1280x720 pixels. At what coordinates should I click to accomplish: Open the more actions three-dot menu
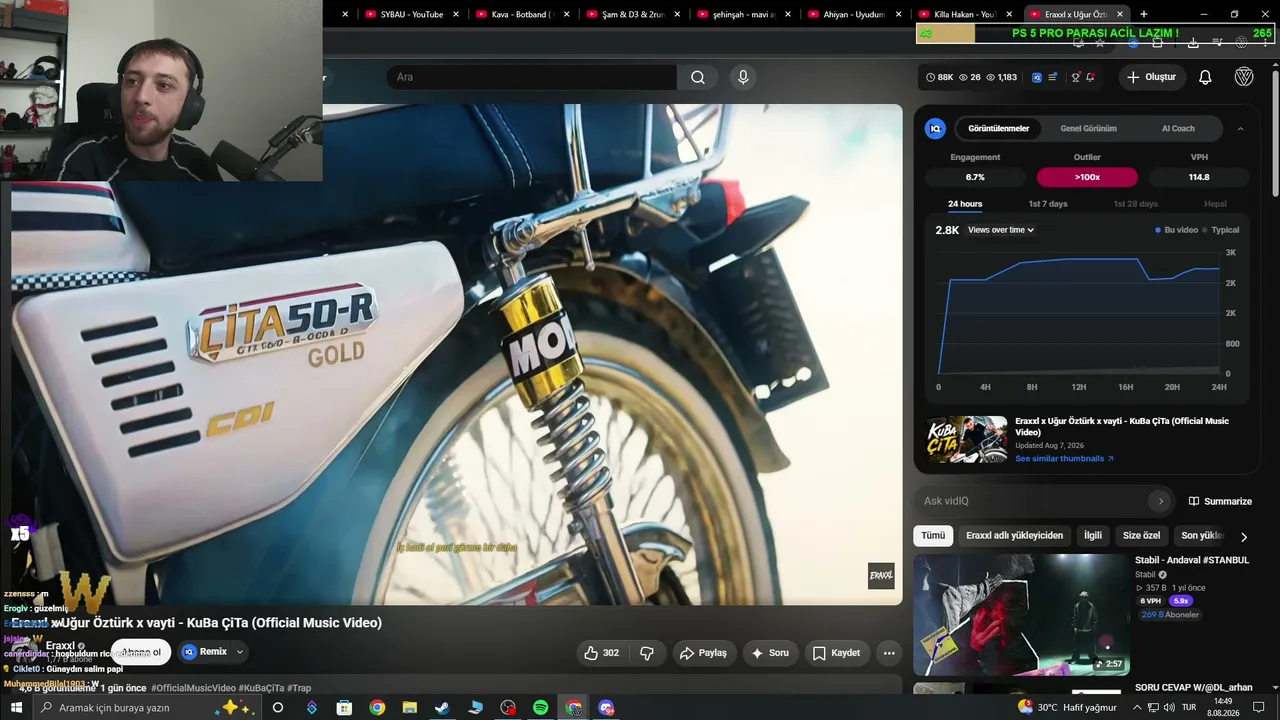coord(889,653)
